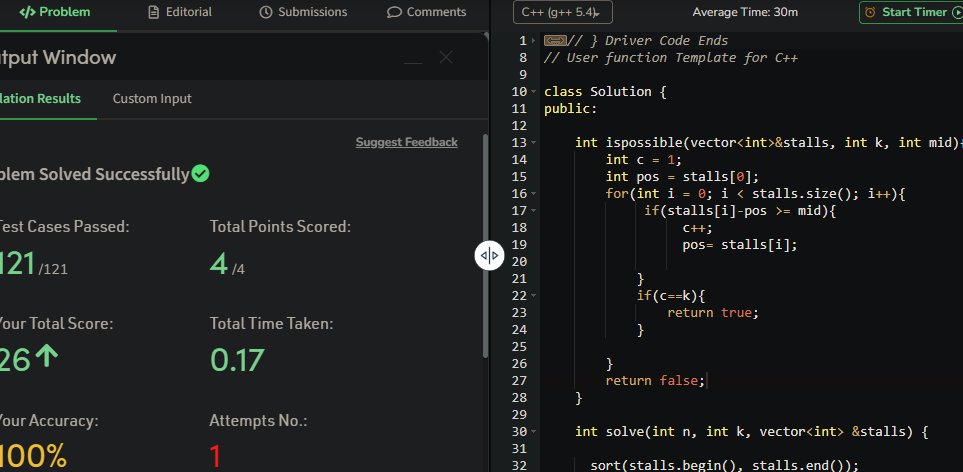This screenshot has height=472, width=963.
Task: Click the output panel vertical scrollbar
Action: pyautogui.click(x=485, y=246)
